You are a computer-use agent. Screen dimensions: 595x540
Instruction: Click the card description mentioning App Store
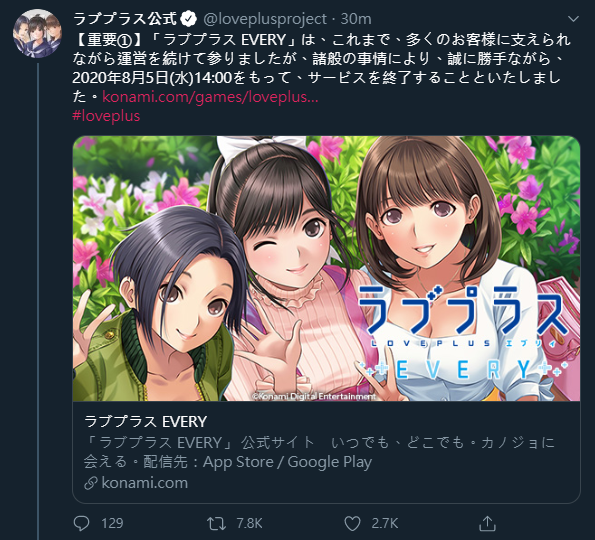point(319,452)
